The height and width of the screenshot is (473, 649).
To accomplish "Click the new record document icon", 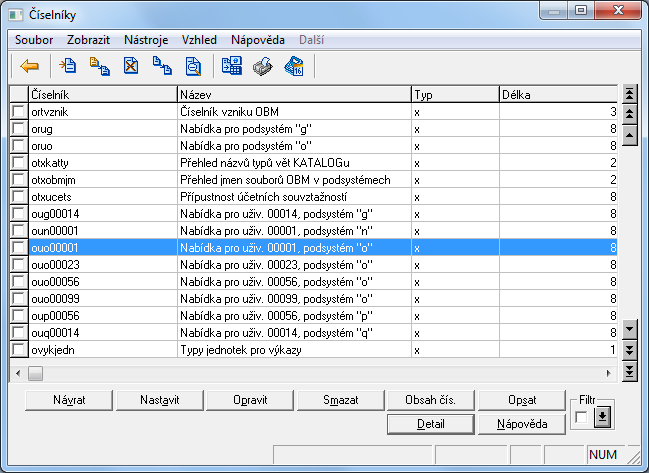I will pos(68,67).
